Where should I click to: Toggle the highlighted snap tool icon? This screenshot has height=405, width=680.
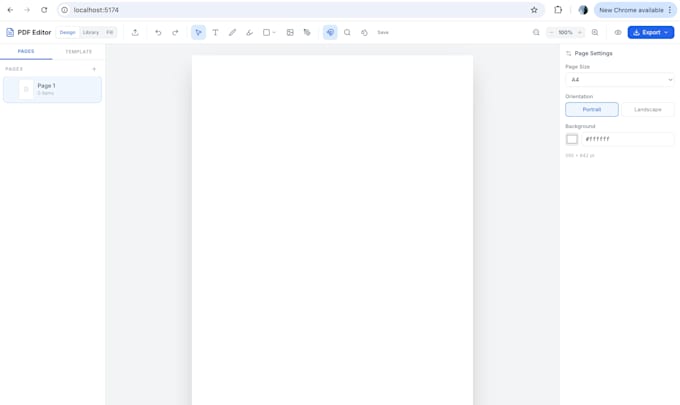click(x=330, y=33)
